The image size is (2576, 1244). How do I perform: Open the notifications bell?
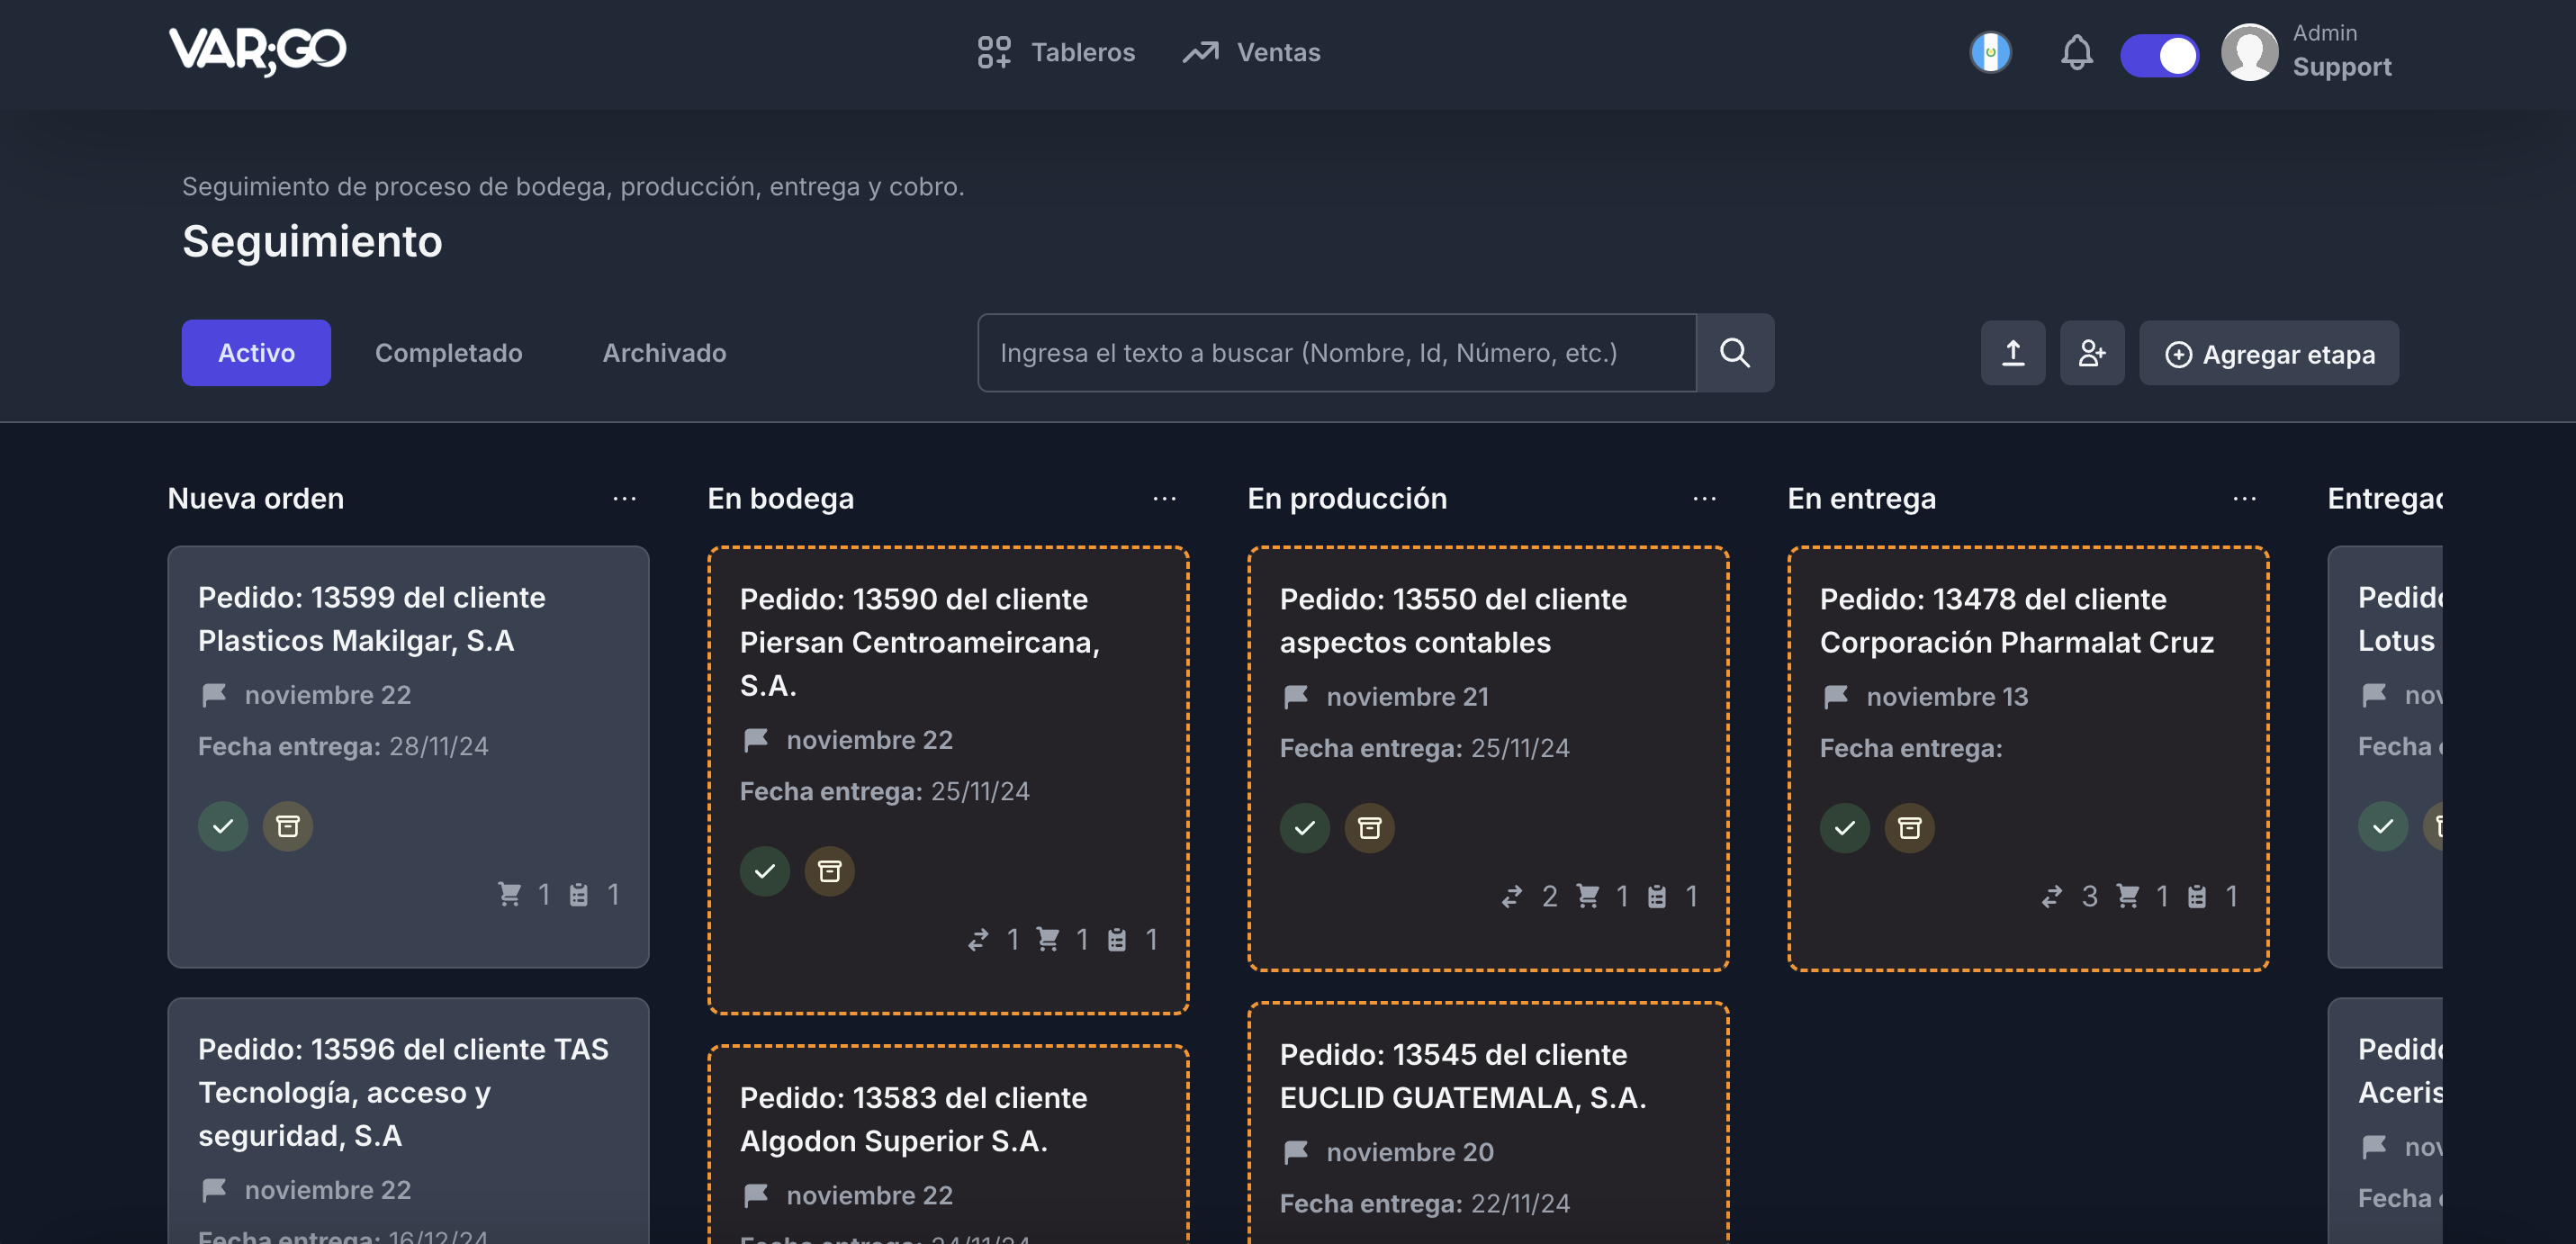[2076, 52]
